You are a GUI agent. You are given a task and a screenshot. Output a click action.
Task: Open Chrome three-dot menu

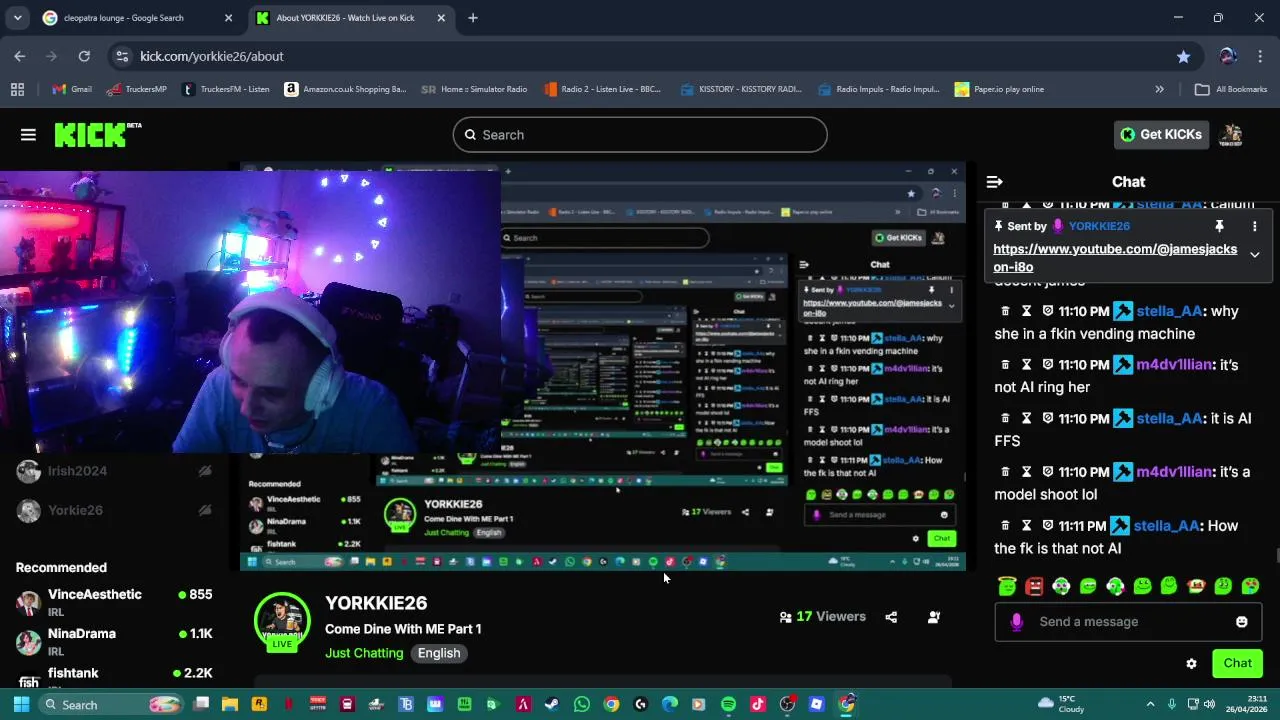point(1260,56)
